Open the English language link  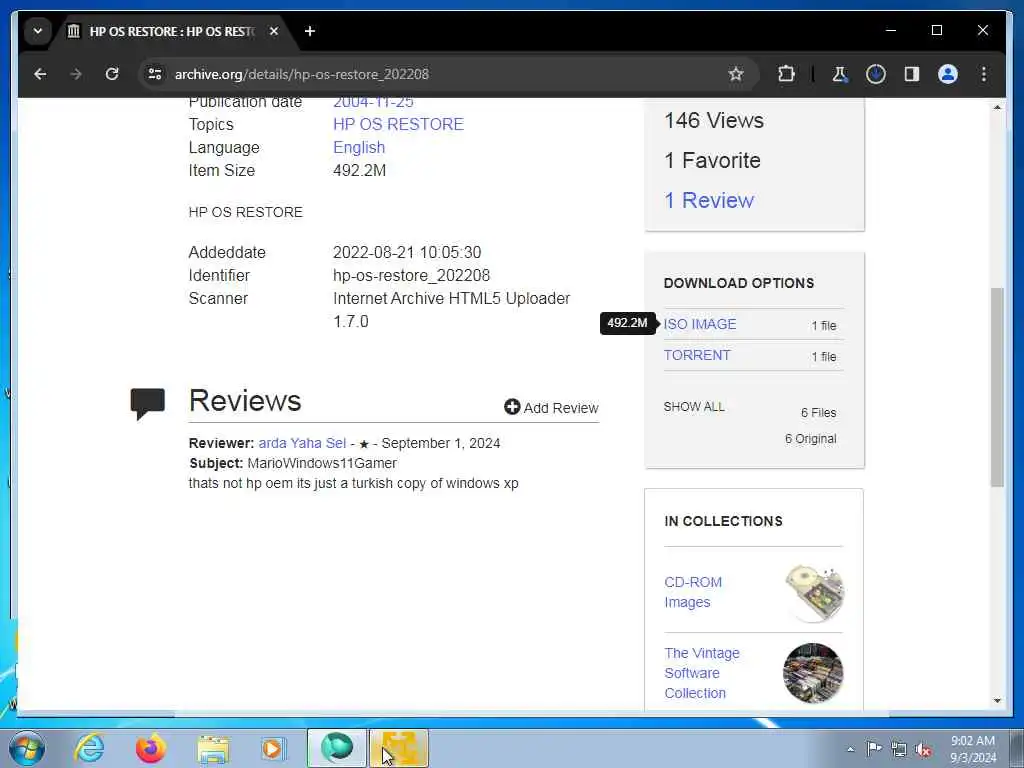tap(359, 148)
